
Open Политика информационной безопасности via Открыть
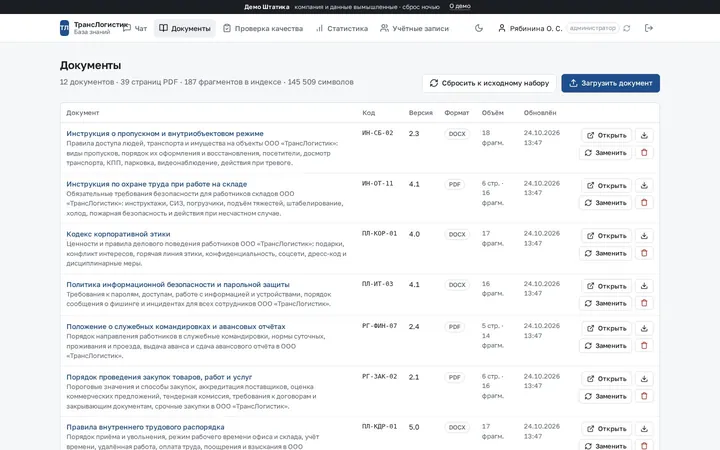607,286
